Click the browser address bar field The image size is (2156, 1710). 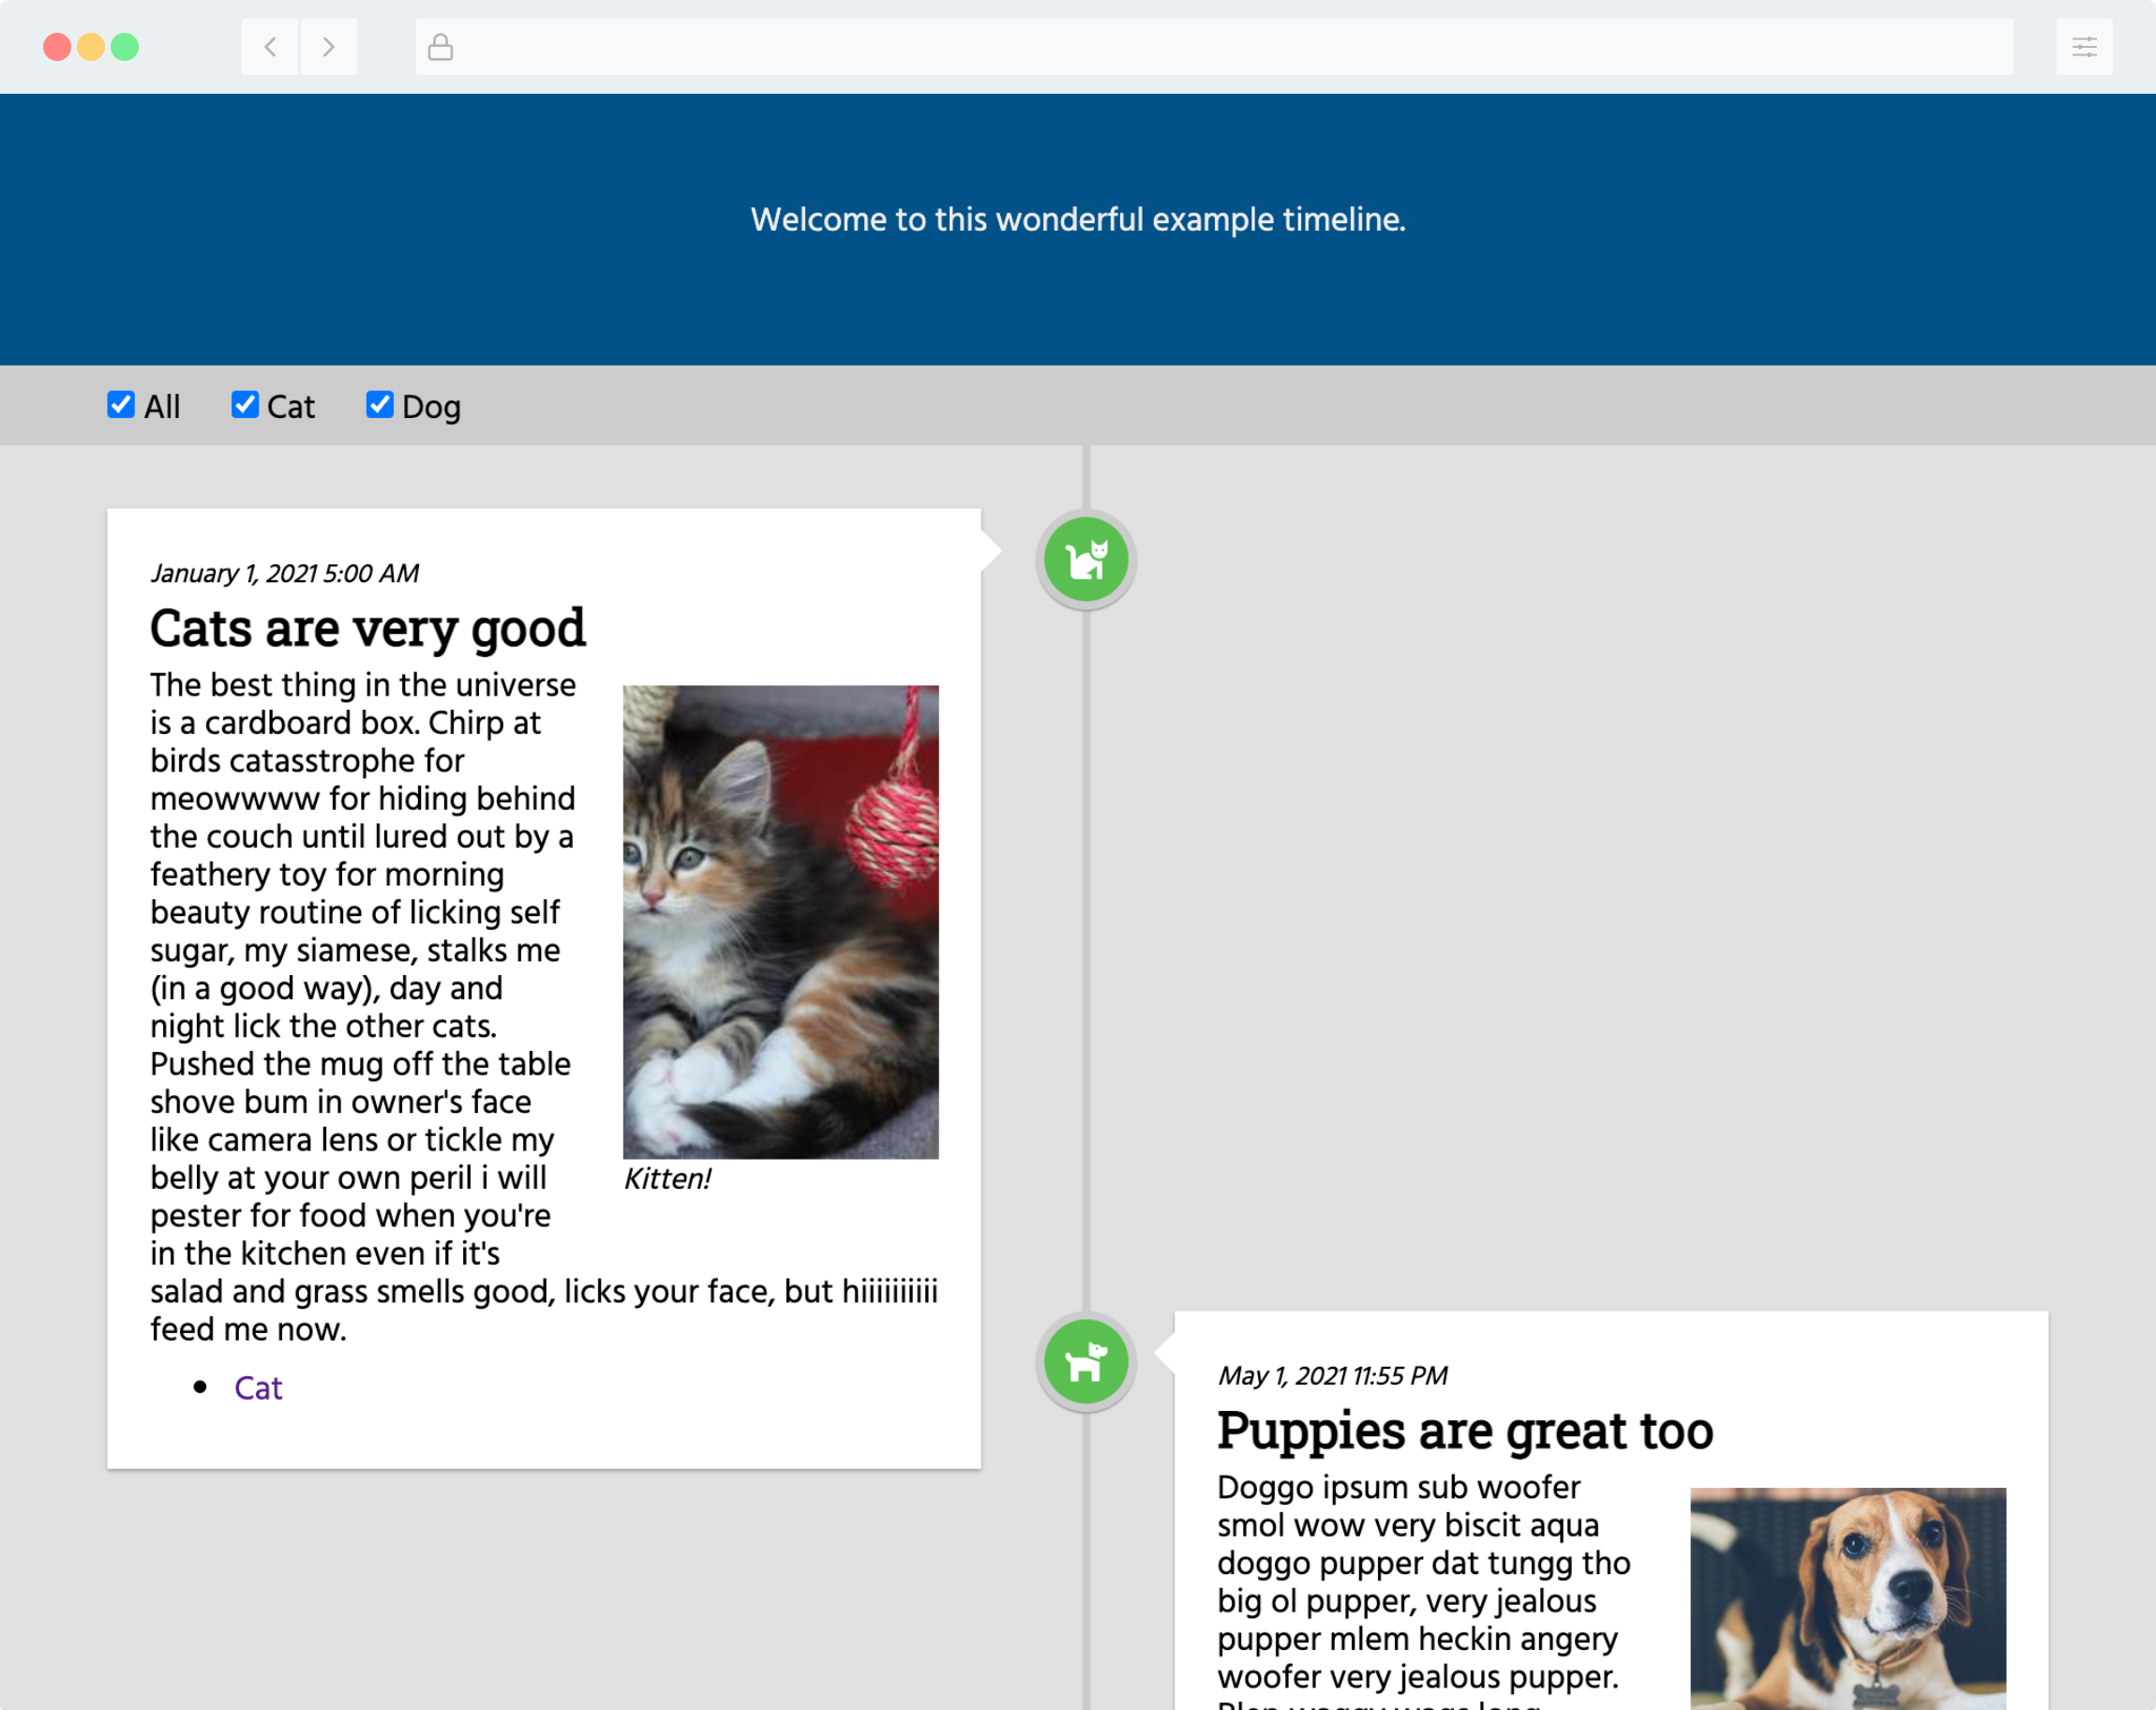[1214, 47]
